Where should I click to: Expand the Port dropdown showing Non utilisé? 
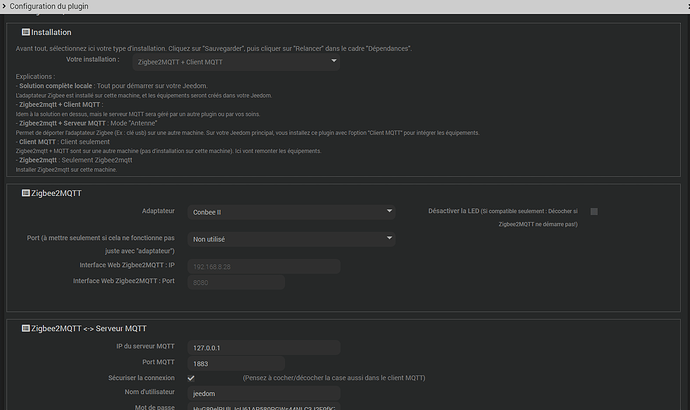[x=291, y=239]
